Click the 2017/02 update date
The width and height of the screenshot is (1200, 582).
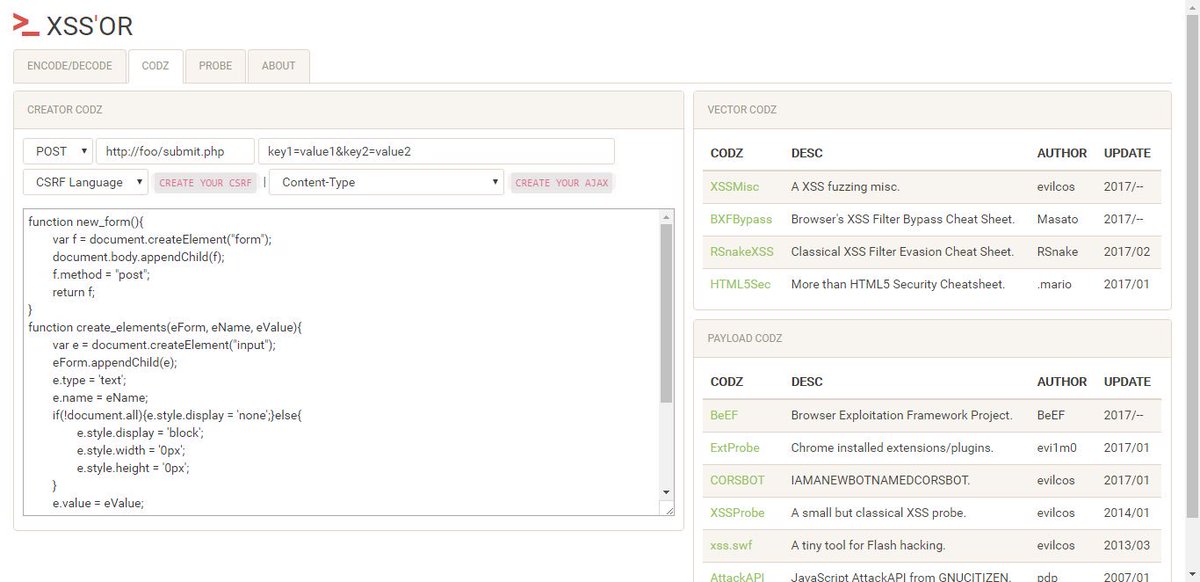[1127, 252]
